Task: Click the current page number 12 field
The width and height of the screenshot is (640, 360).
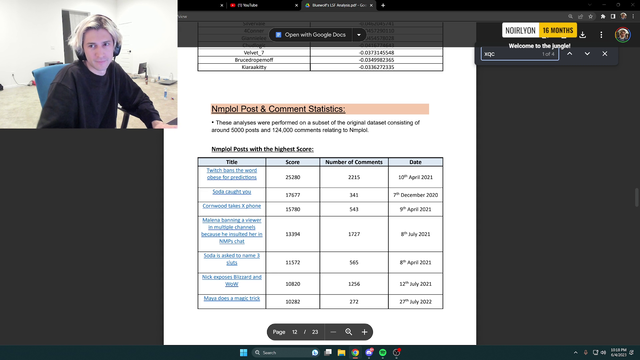Action: click(294, 332)
